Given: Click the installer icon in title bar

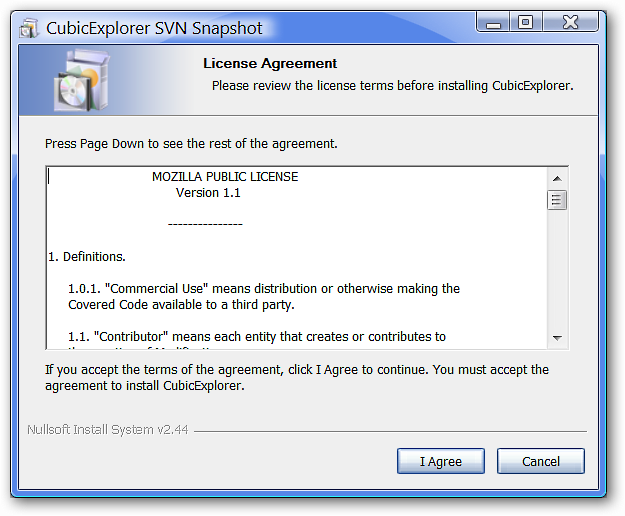Looking at the screenshot, I should click(x=29, y=28).
